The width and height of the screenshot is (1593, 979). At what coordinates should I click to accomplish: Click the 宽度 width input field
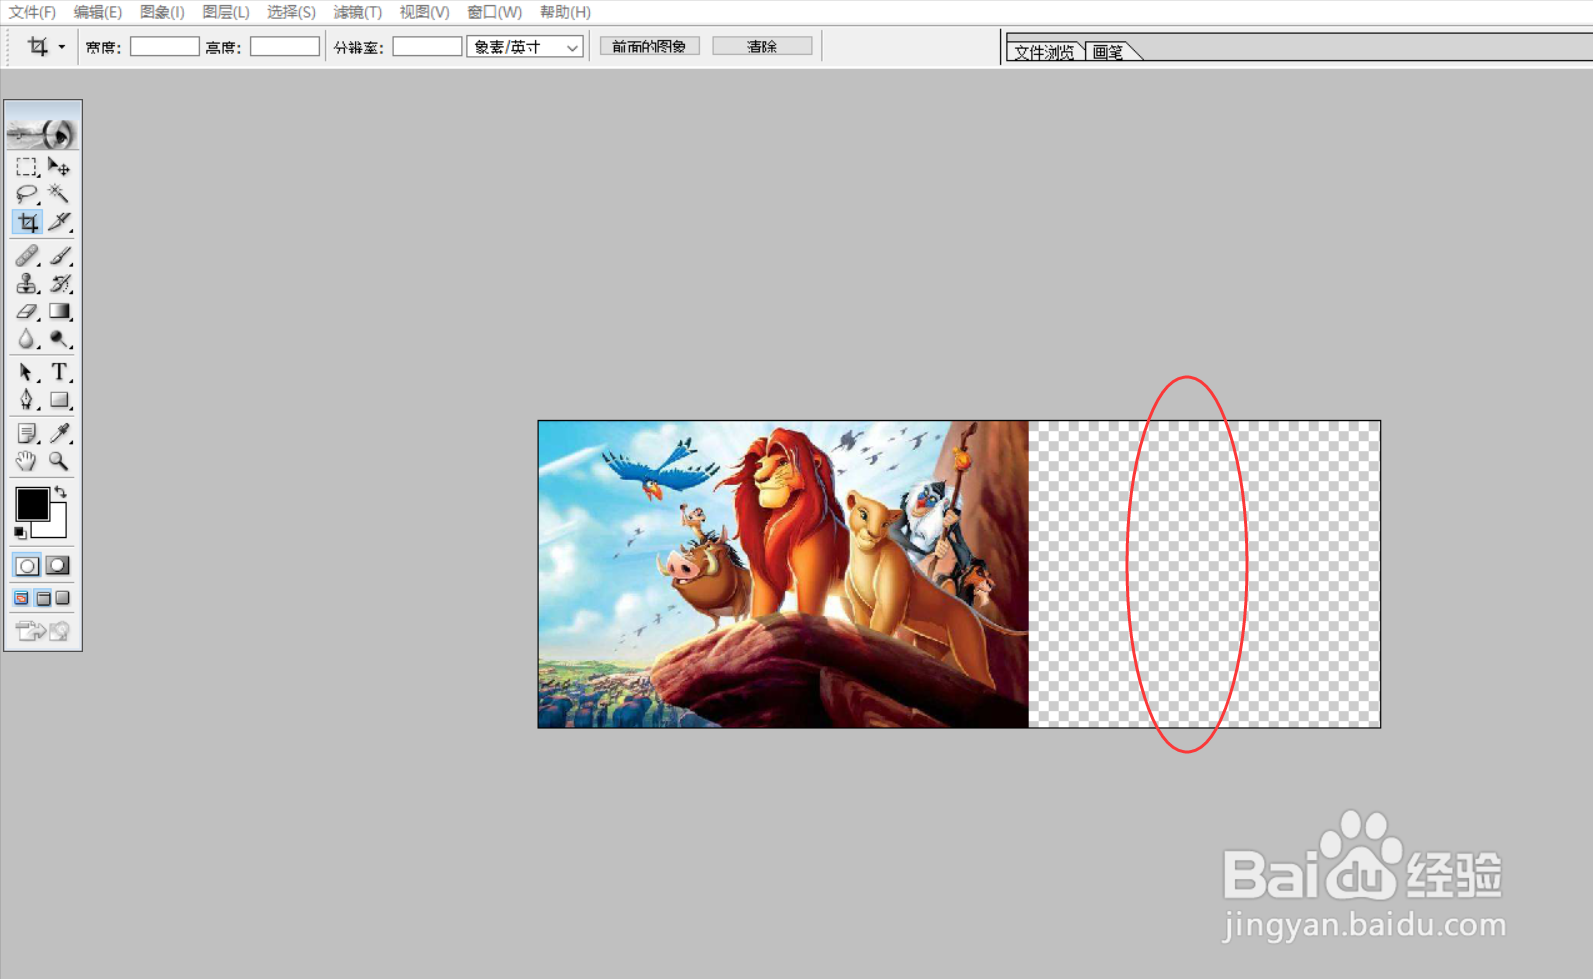click(165, 47)
